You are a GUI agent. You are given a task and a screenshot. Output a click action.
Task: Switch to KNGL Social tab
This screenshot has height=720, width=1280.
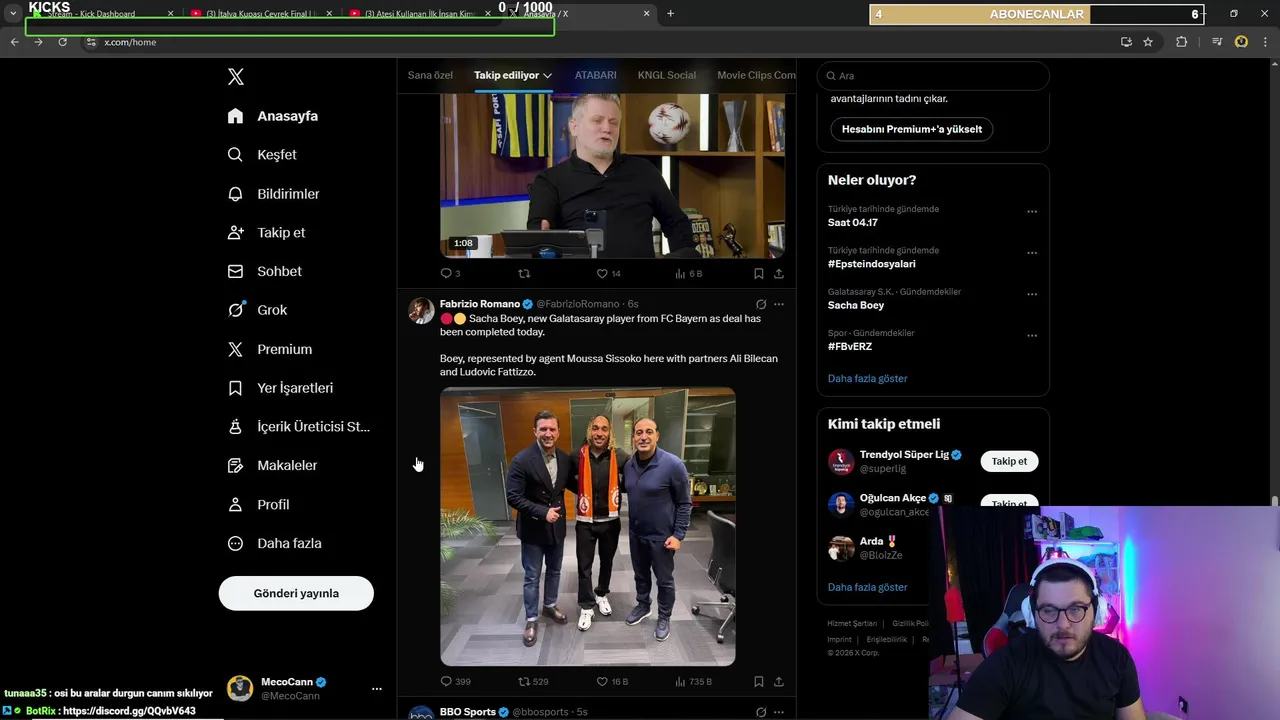[x=667, y=75]
